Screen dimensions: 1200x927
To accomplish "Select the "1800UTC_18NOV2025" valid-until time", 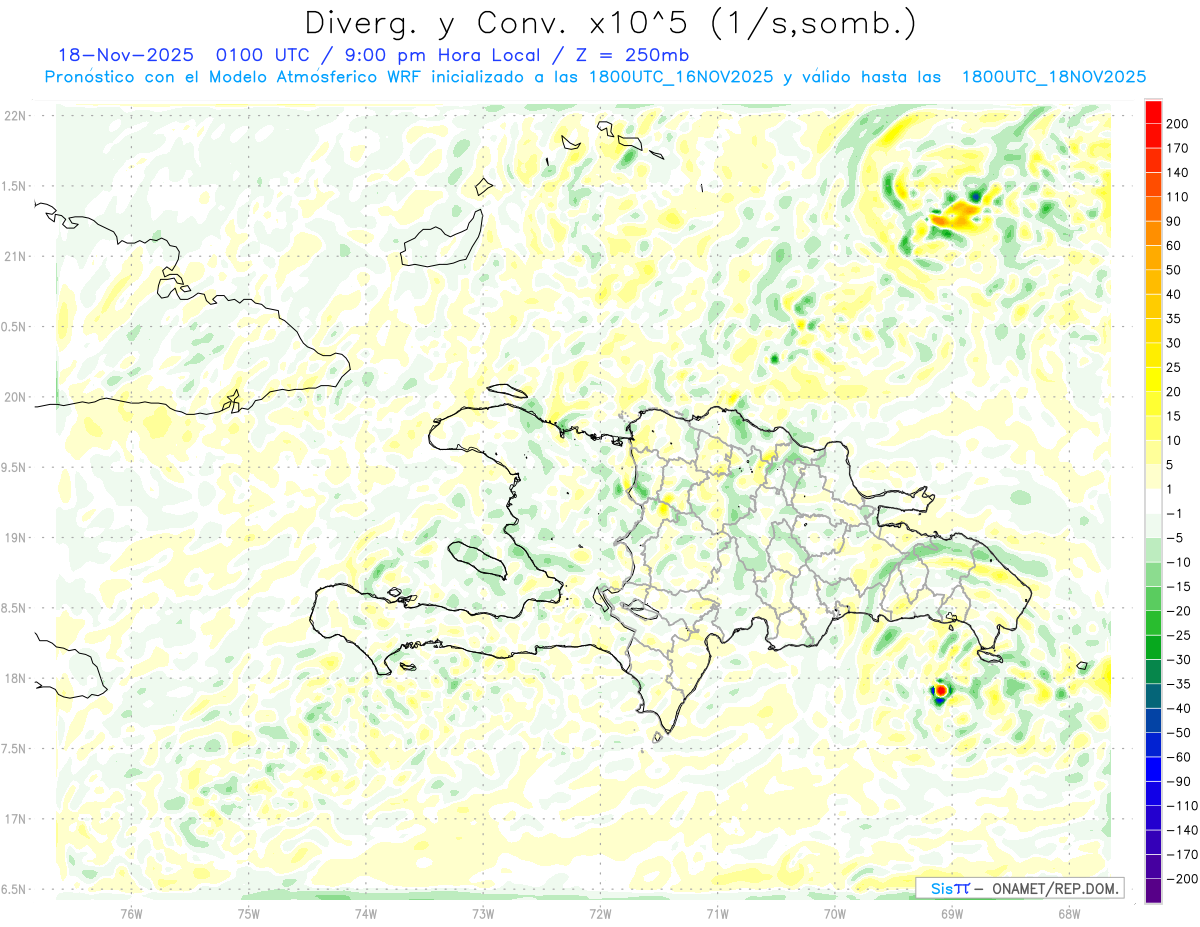I will (x=1053, y=77).
